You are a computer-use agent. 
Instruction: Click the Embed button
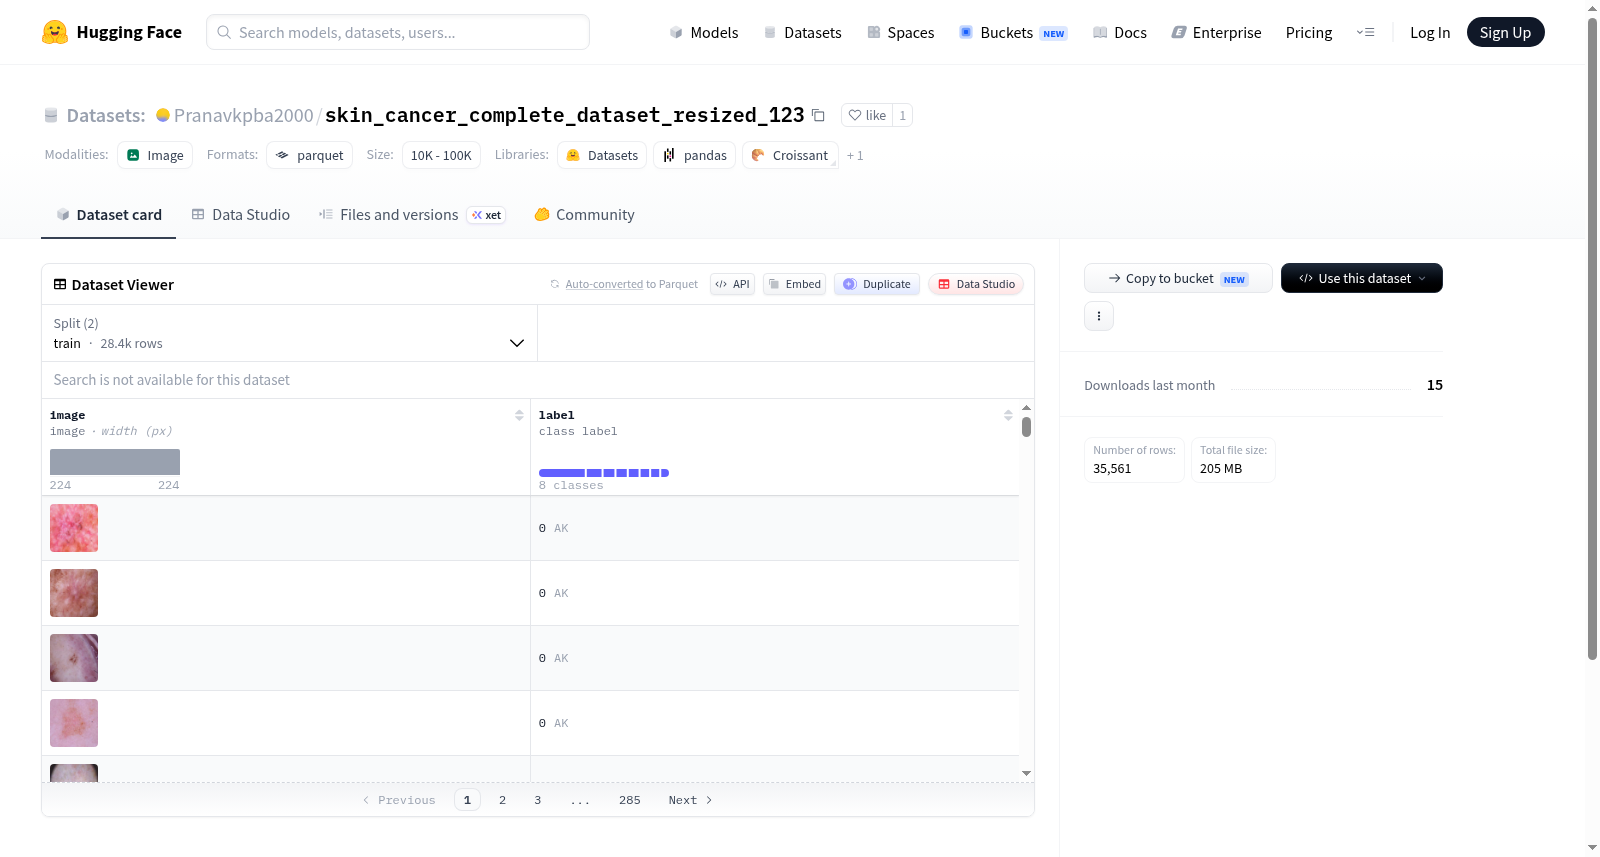click(795, 284)
